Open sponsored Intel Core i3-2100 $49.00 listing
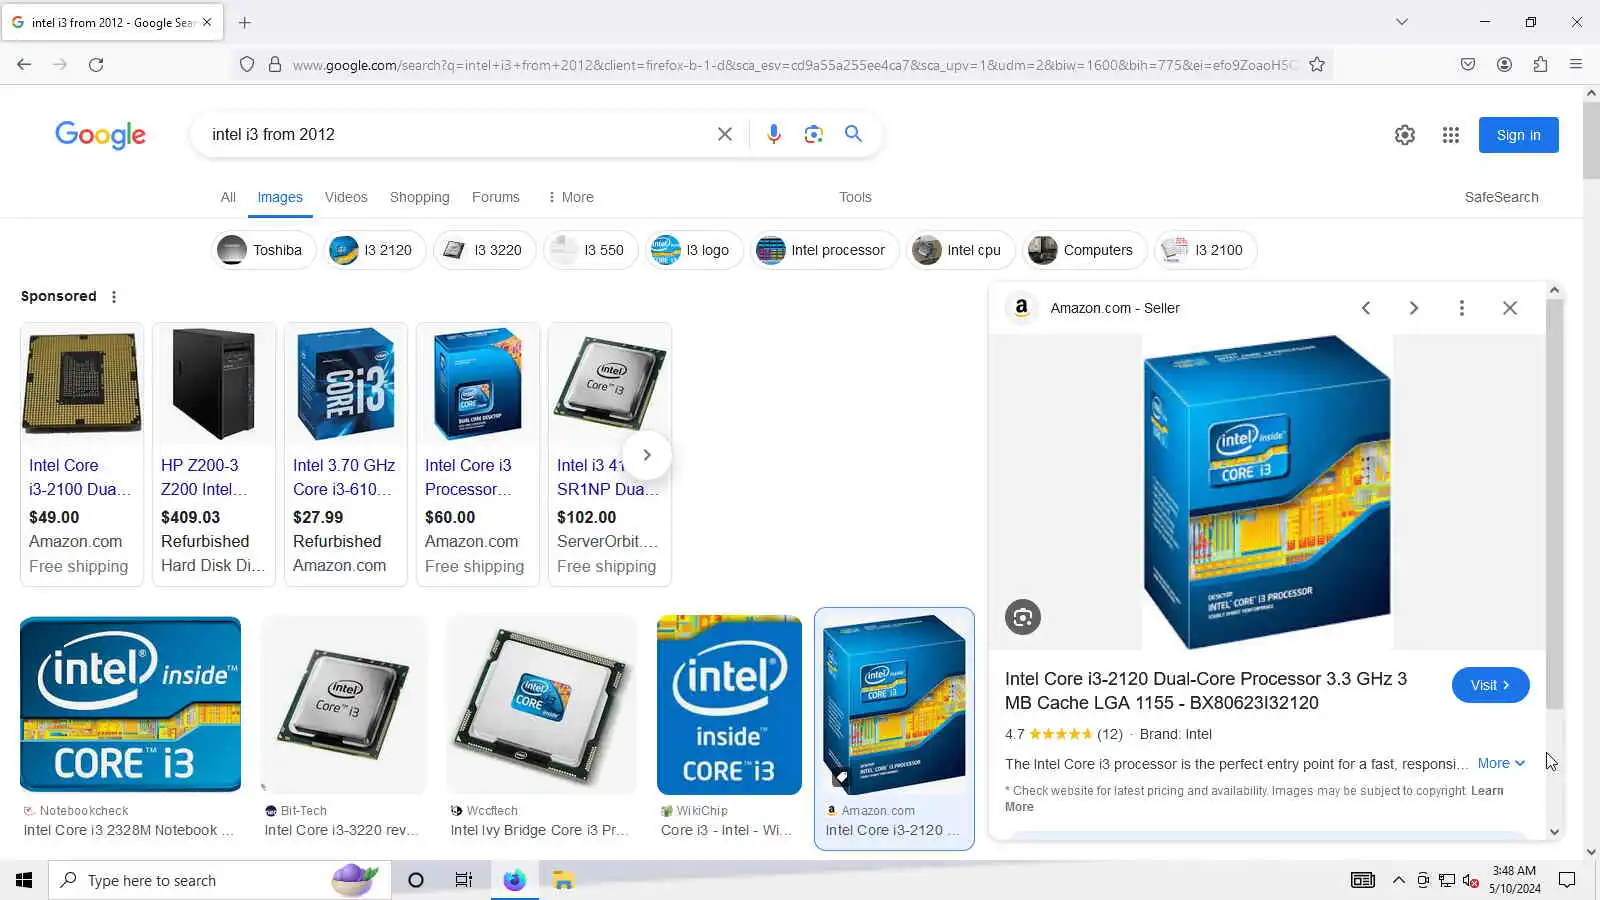This screenshot has height=900, width=1600. 82,454
